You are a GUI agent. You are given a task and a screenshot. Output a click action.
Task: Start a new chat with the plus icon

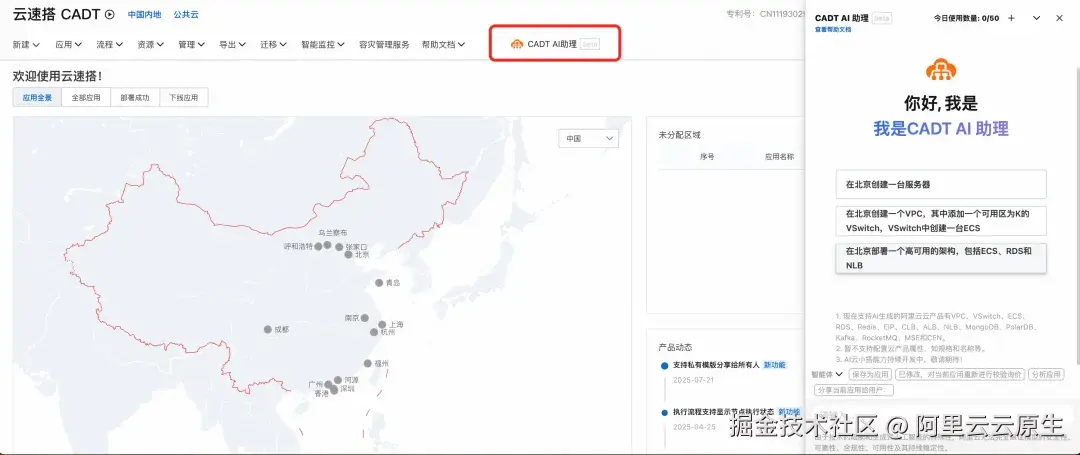(1011, 18)
